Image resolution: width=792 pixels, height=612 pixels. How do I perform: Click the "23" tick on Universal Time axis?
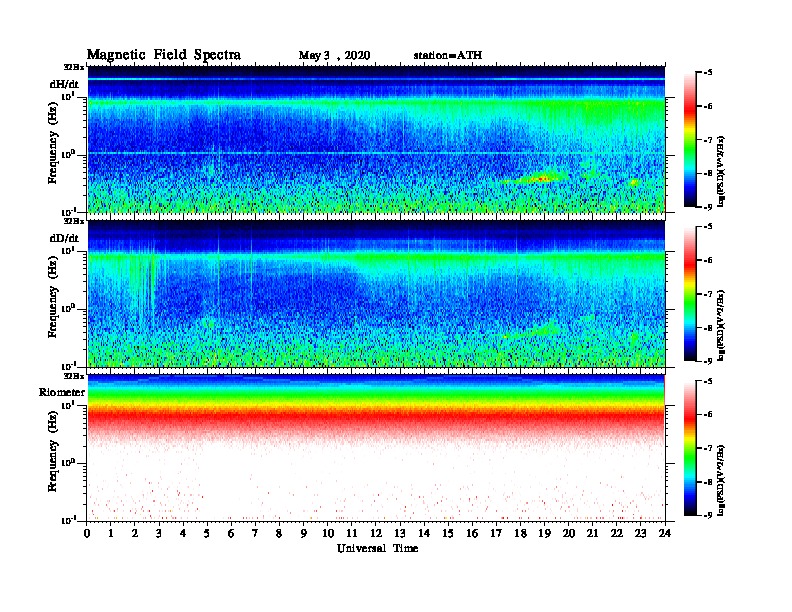click(x=640, y=533)
